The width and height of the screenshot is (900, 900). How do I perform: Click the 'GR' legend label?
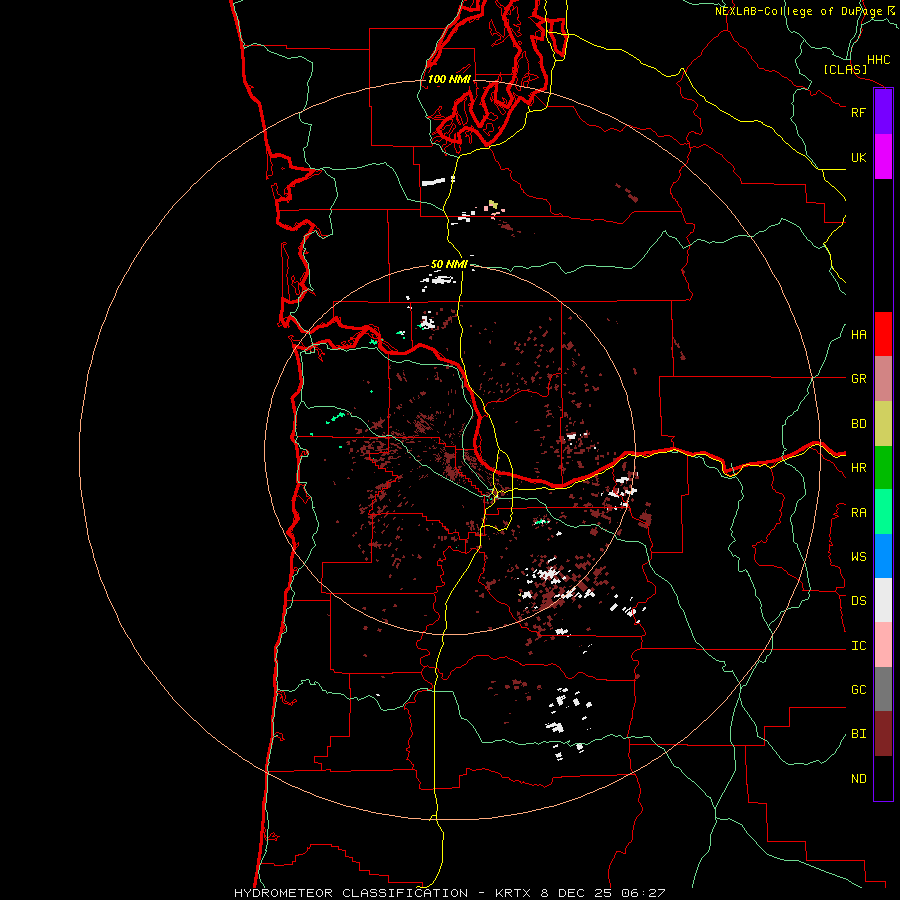859,379
